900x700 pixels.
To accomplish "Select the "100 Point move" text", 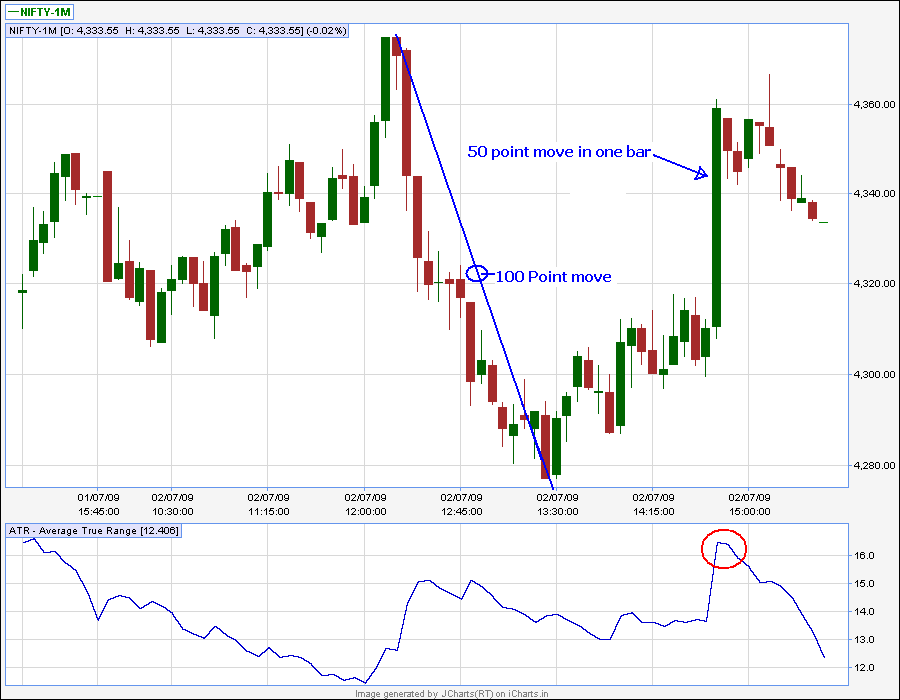I will tap(553, 277).
